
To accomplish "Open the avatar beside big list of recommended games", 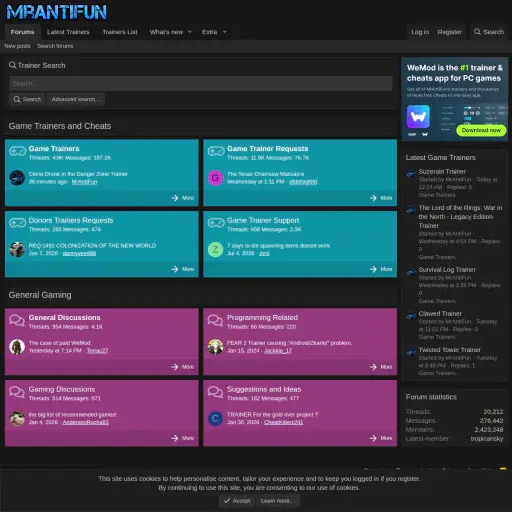I will click(17, 419).
